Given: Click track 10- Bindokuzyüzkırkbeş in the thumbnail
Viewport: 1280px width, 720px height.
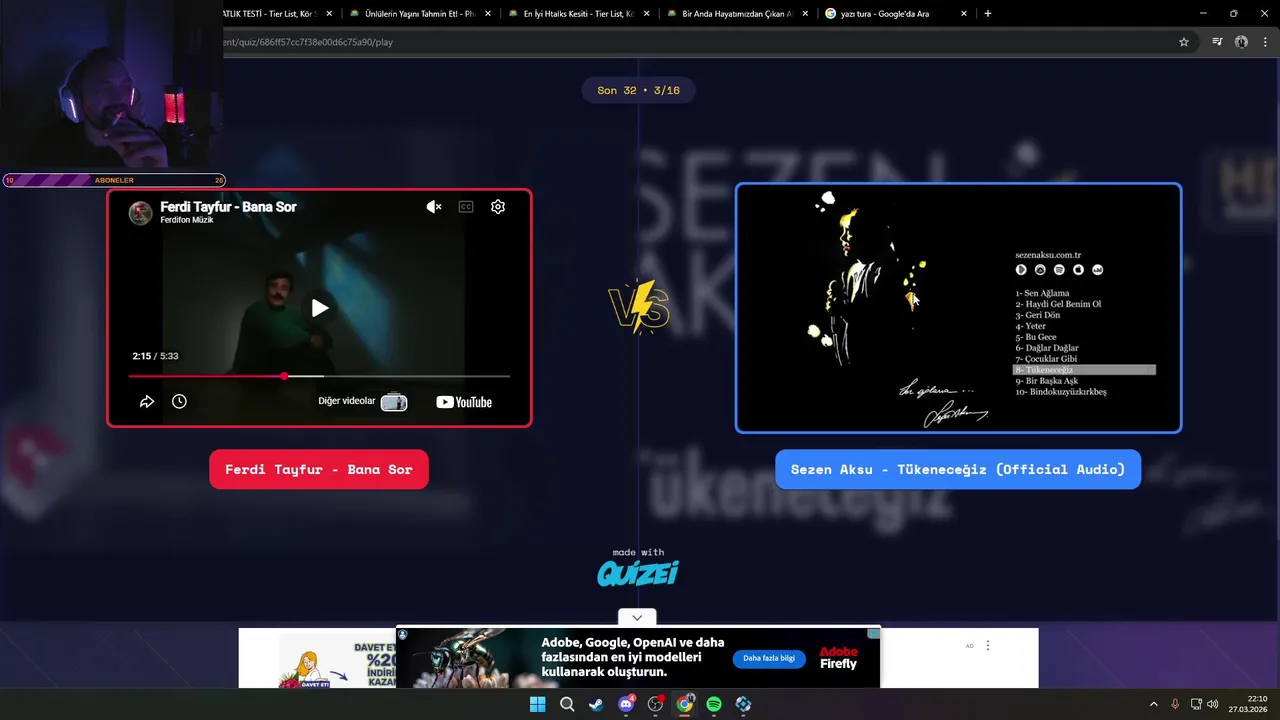Looking at the screenshot, I should (x=1061, y=392).
